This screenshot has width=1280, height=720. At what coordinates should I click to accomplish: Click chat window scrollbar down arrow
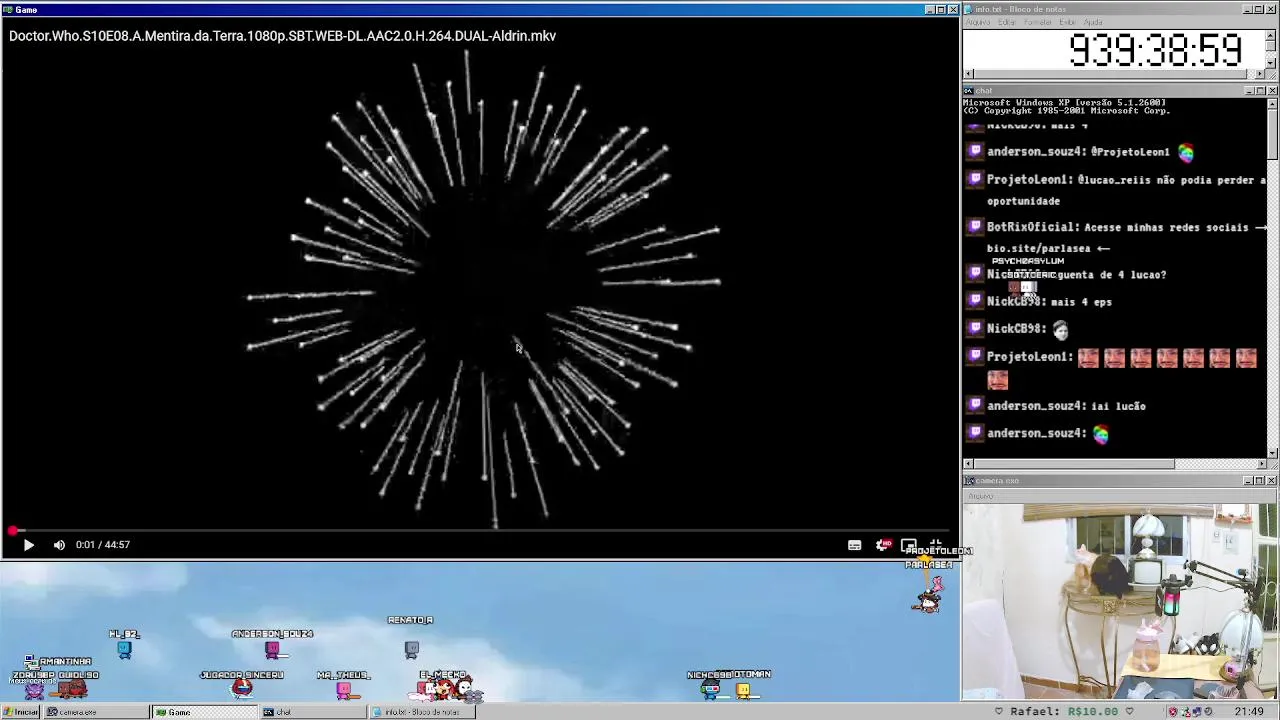click(1272, 453)
